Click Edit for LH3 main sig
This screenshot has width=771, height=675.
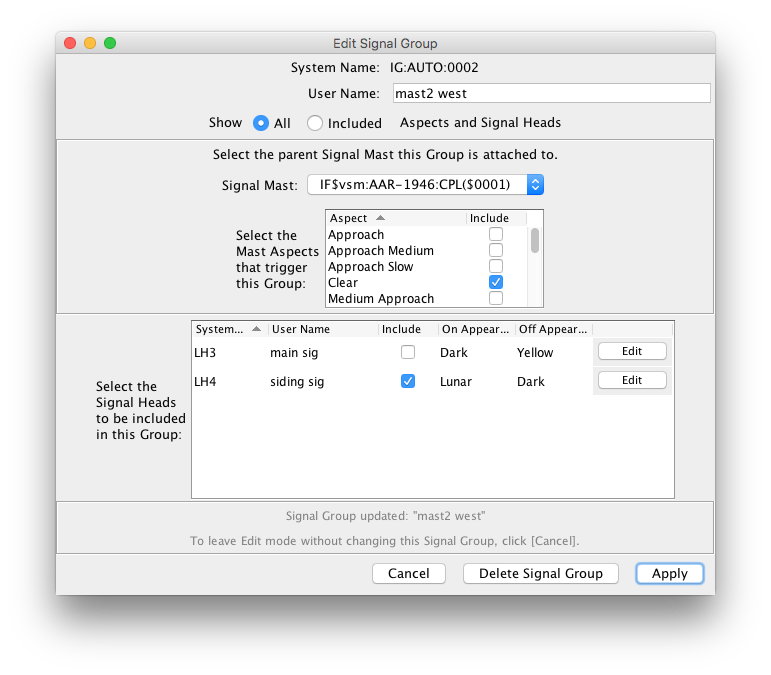632,351
